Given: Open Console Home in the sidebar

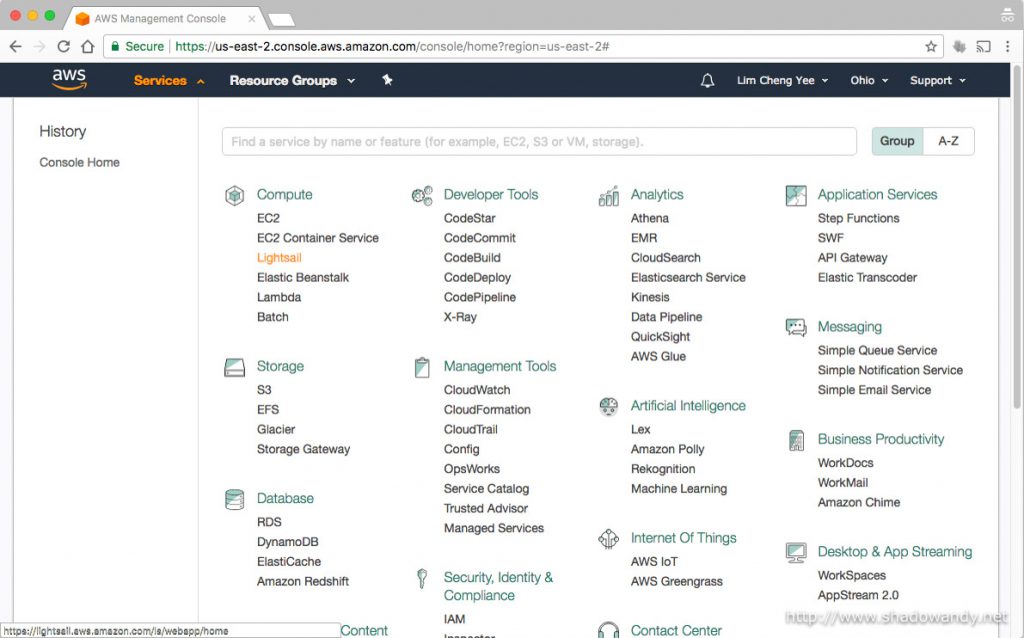Looking at the screenshot, I should tap(79, 162).
